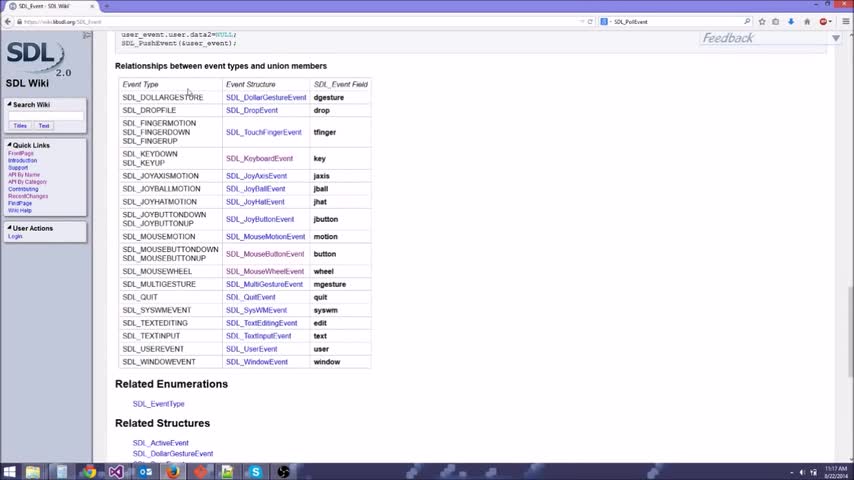
Task: Open the API By Category link
Action: 27,182
